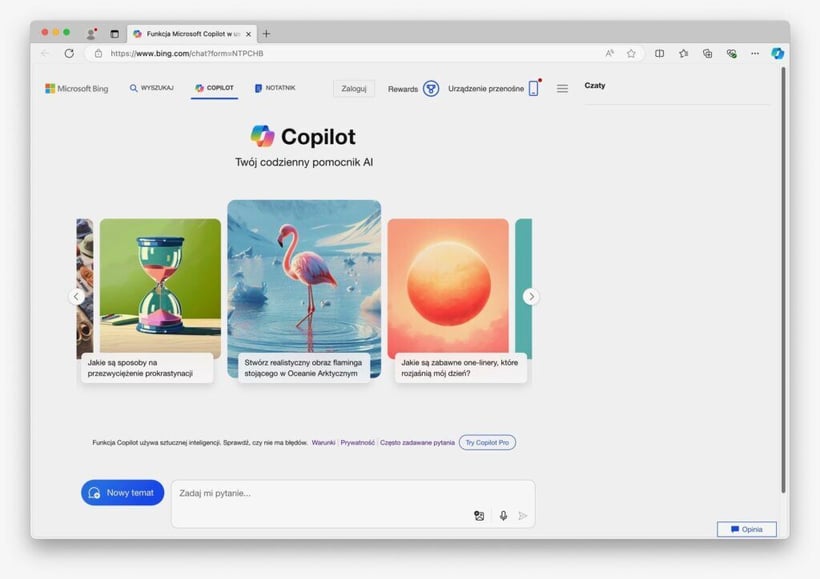This screenshot has width=820, height=579.
Task: Click the Czaty heading
Action: [x=595, y=85]
